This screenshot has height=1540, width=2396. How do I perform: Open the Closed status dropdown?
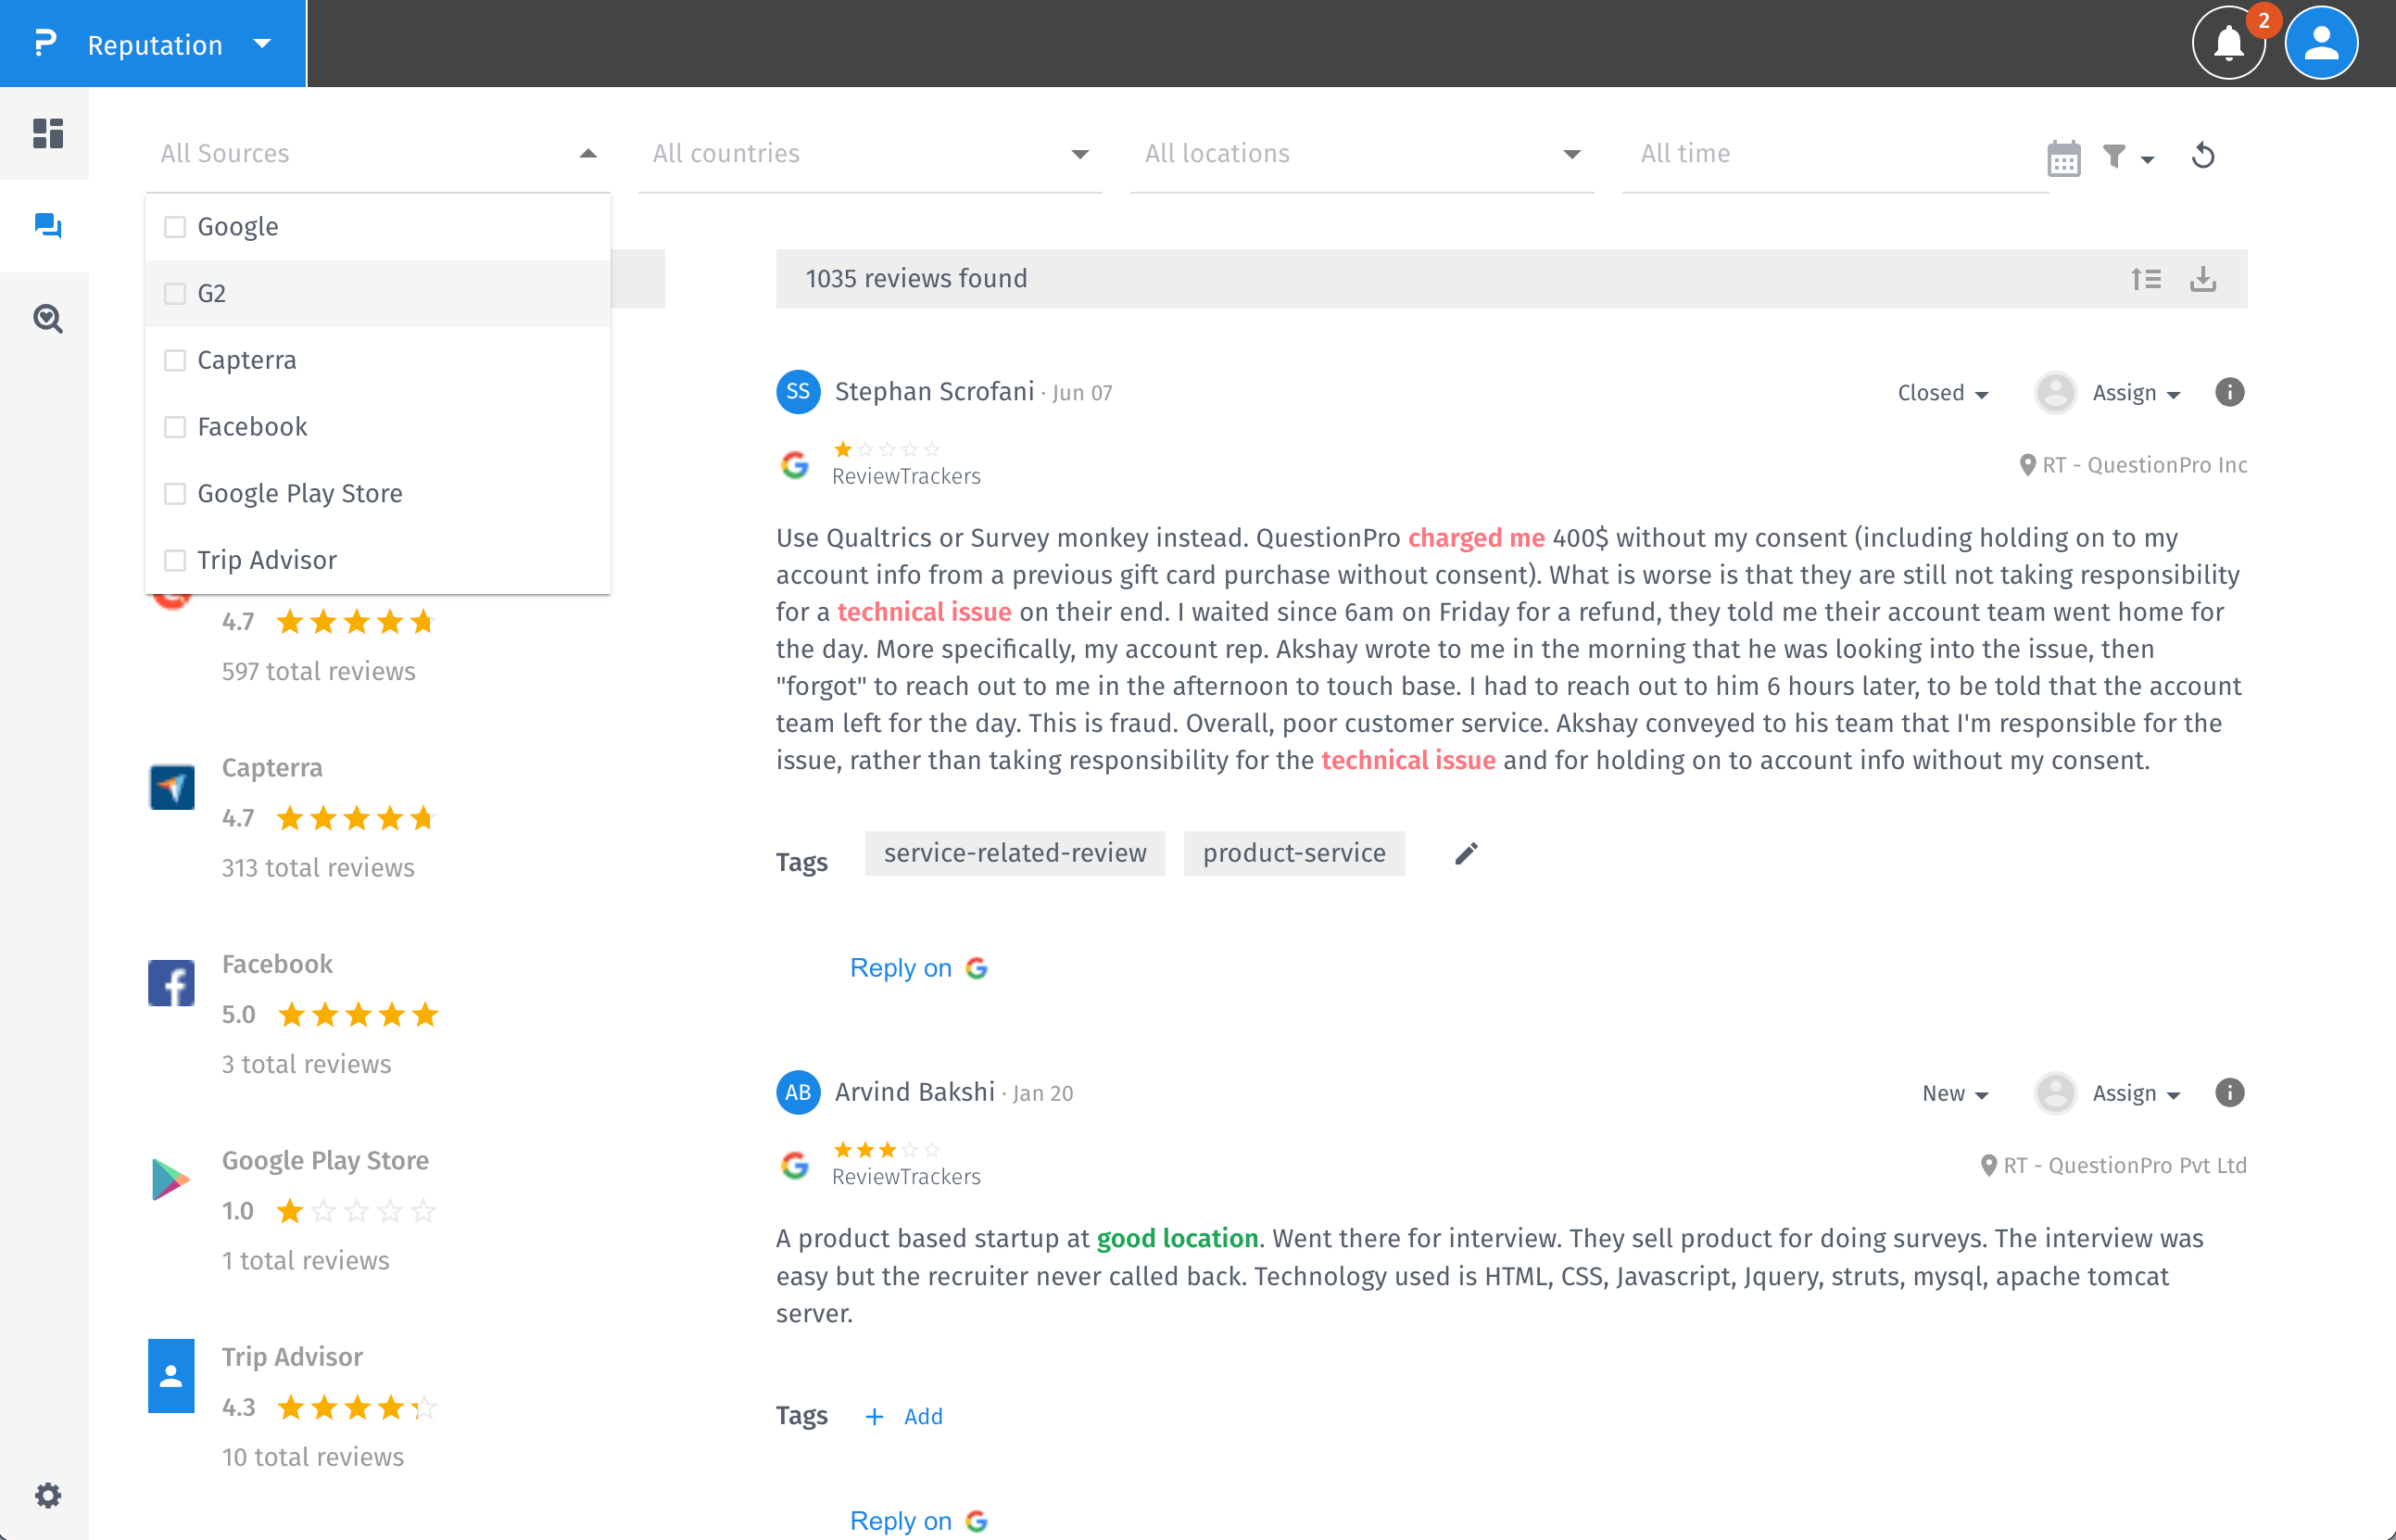click(1942, 393)
